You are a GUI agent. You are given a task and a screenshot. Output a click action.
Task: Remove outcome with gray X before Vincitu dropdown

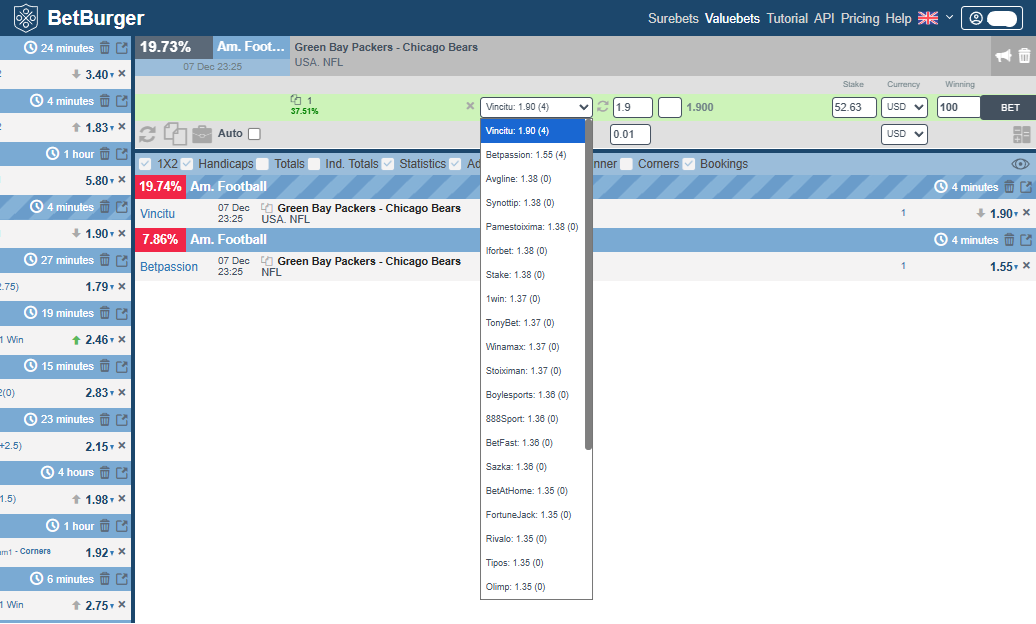point(470,106)
